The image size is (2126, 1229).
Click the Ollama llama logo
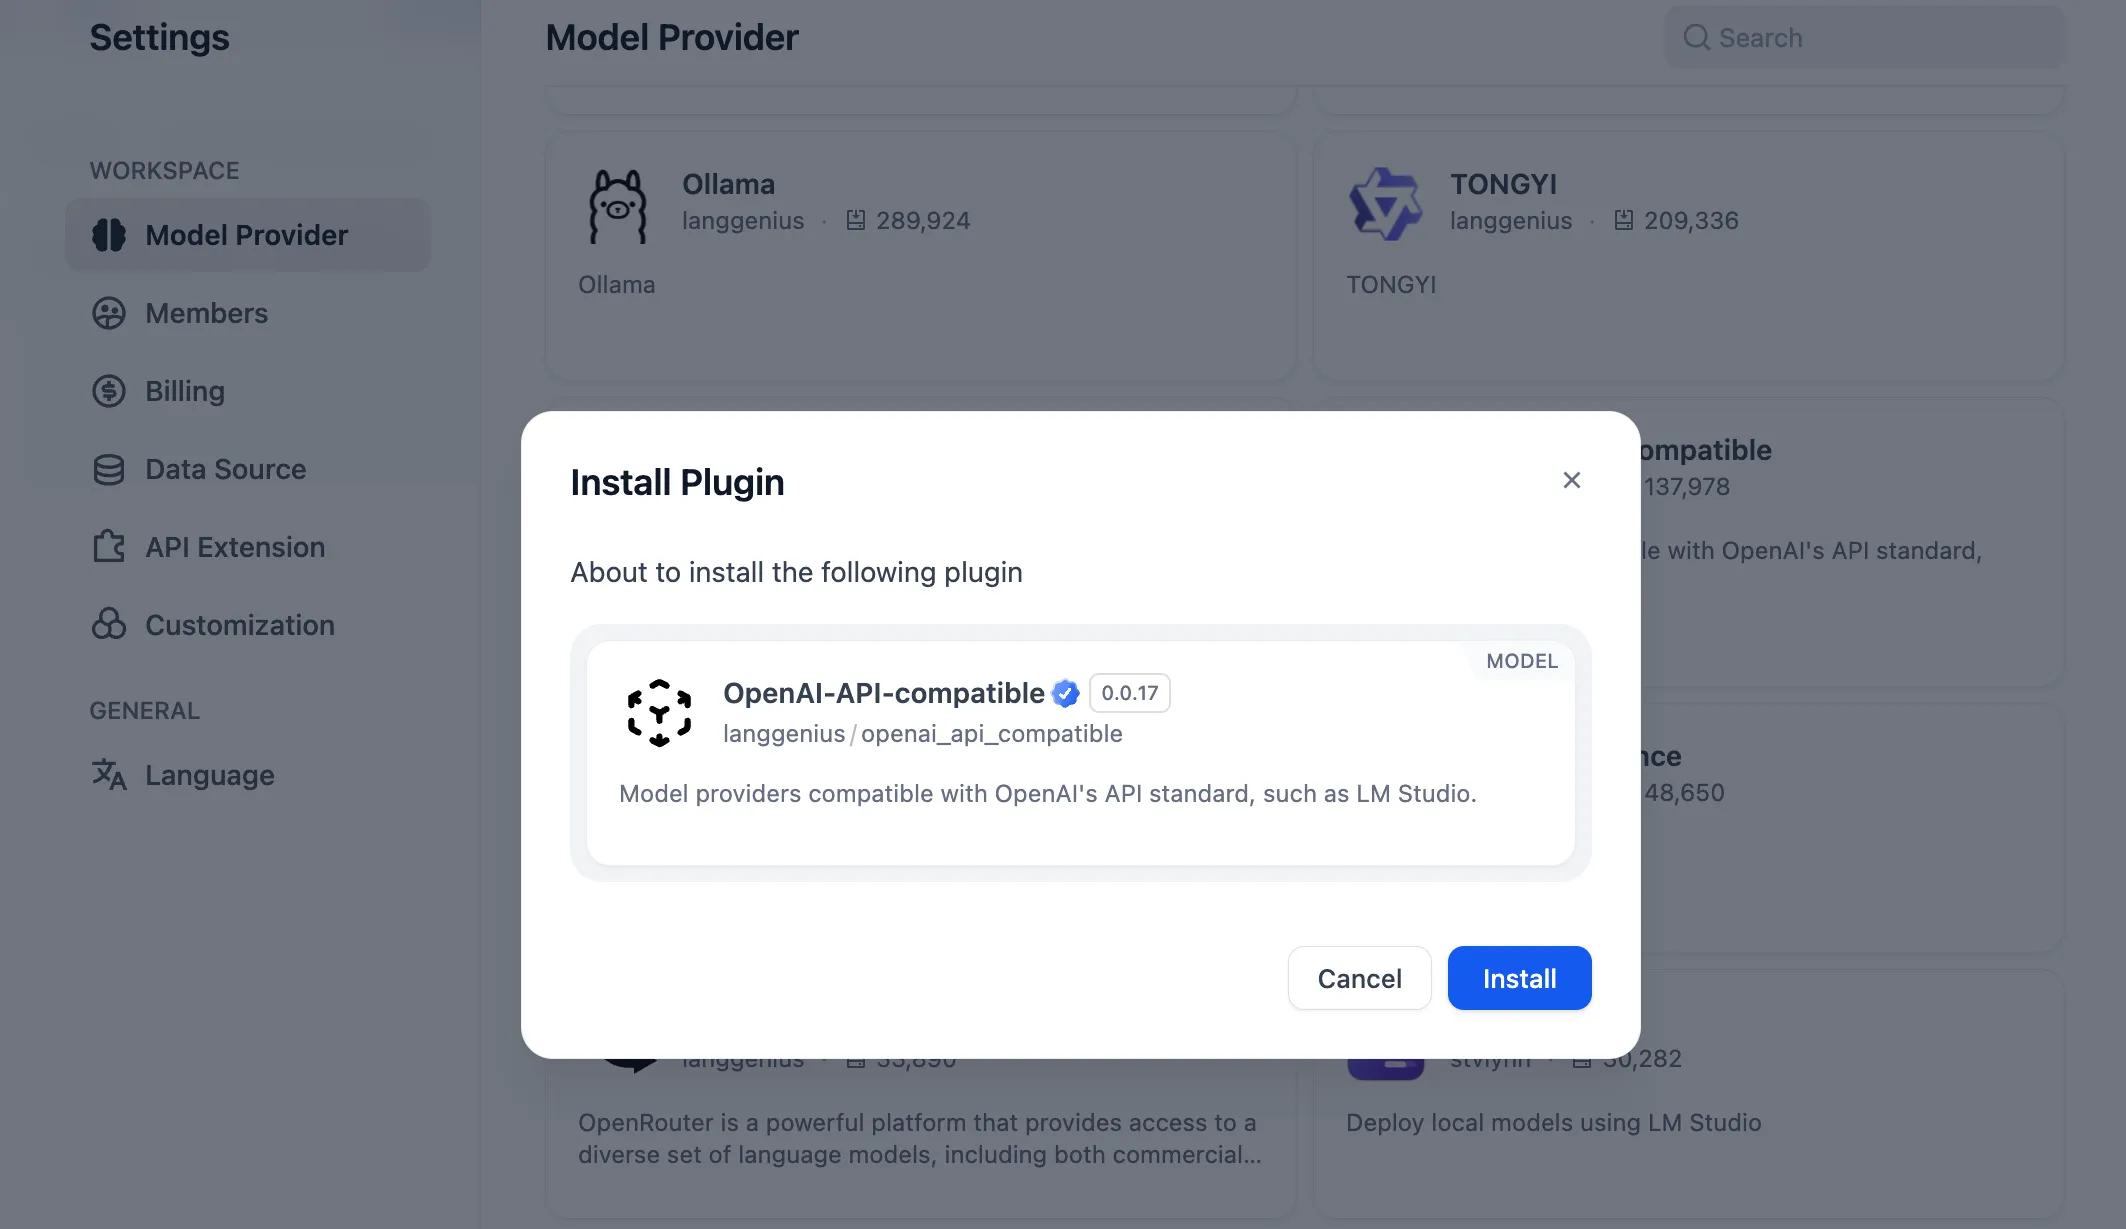[617, 206]
